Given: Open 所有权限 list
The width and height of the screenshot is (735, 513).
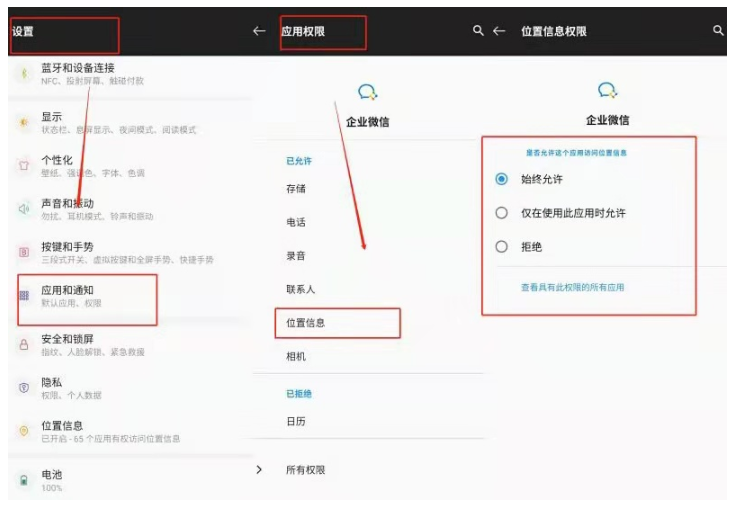Looking at the screenshot, I should pos(306,470).
